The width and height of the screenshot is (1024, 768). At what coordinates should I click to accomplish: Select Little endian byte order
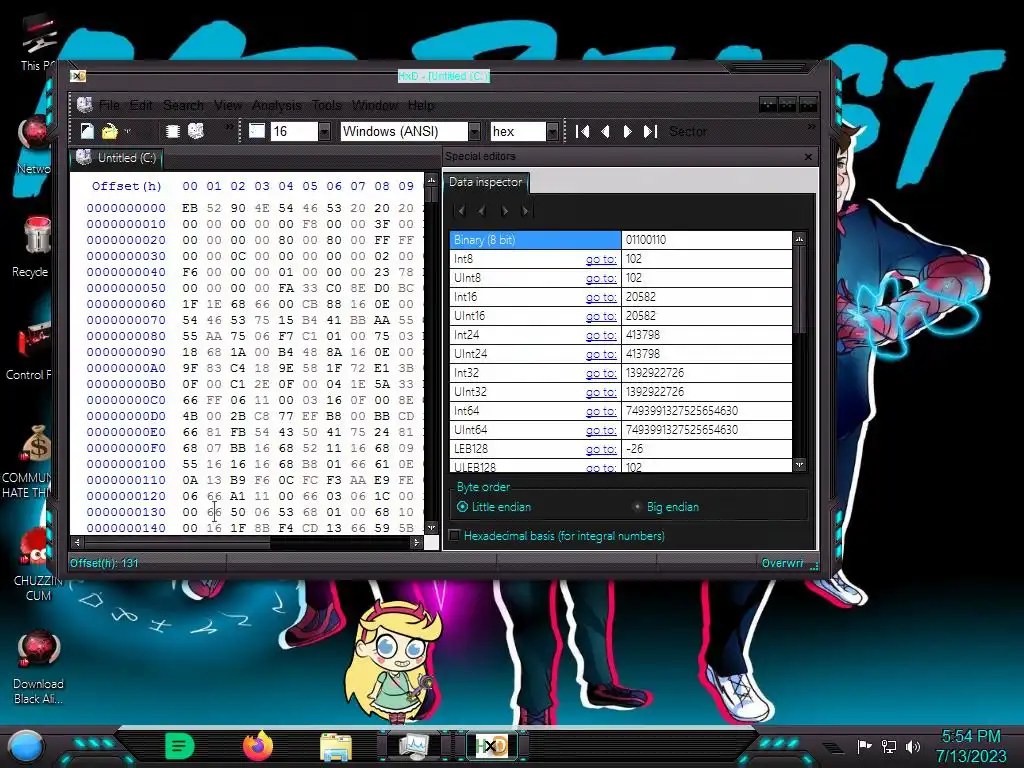point(494,507)
